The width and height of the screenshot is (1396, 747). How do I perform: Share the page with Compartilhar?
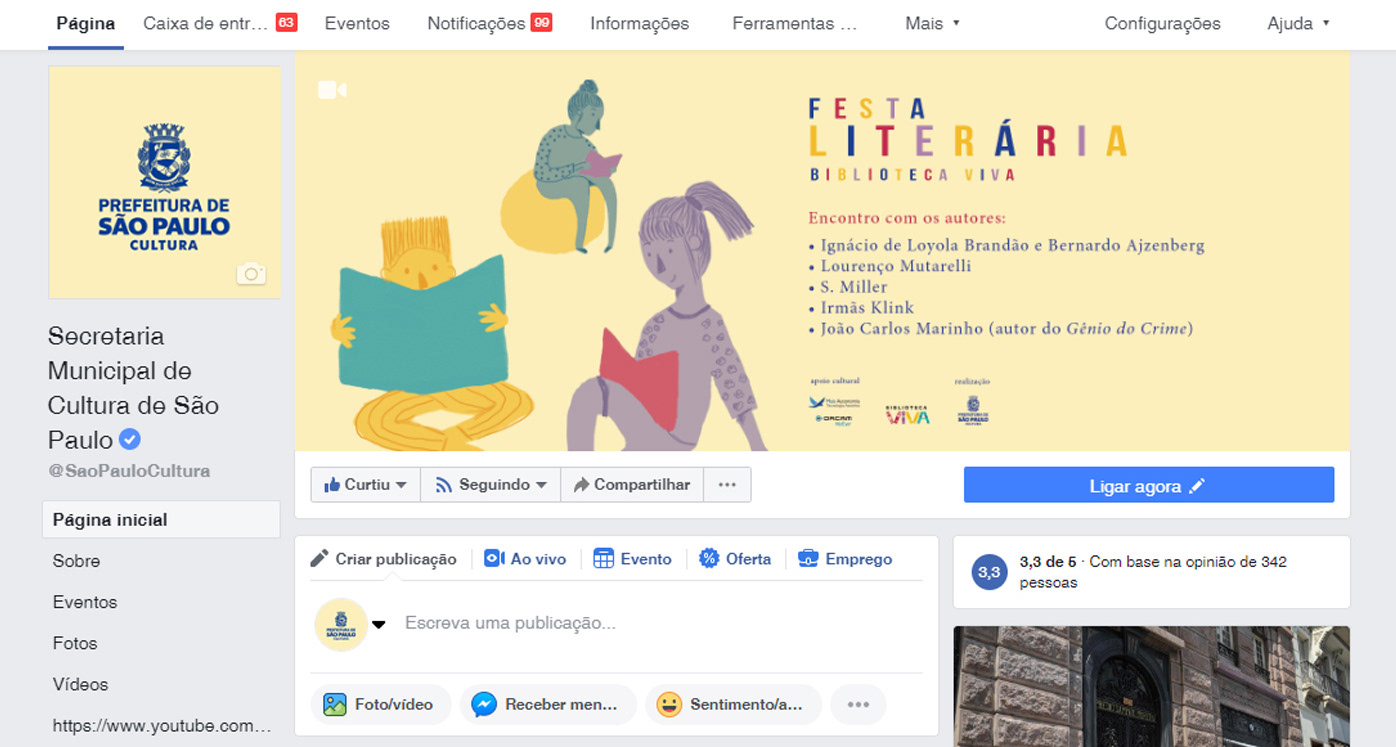coord(632,485)
